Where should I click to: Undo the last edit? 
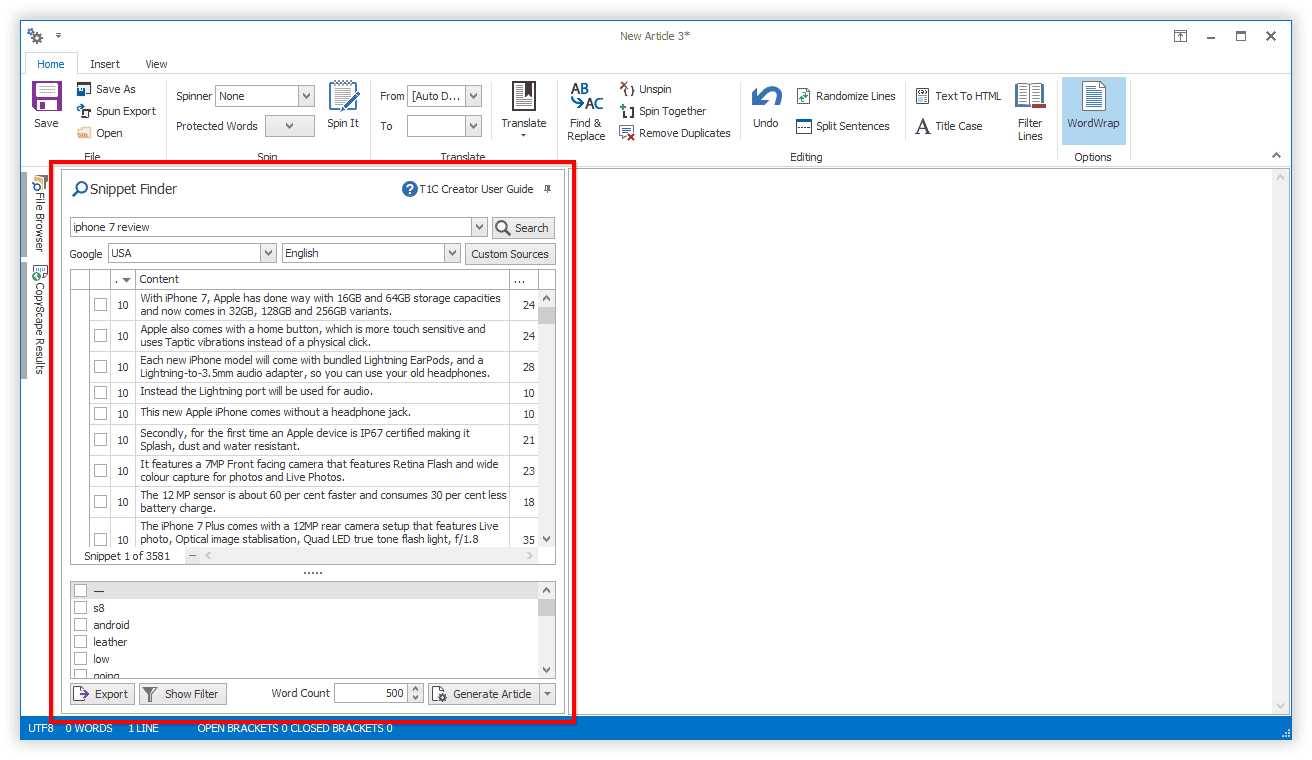pos(766,107)
